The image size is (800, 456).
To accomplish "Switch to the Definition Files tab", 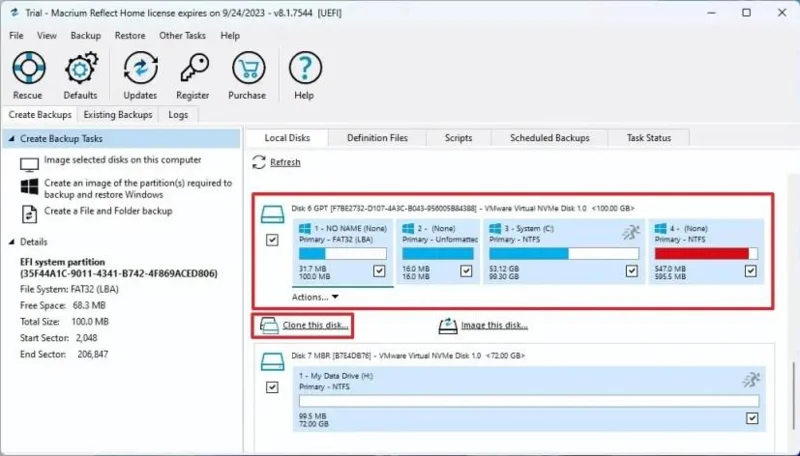I will pyautogui.click(x=377, y=138).
